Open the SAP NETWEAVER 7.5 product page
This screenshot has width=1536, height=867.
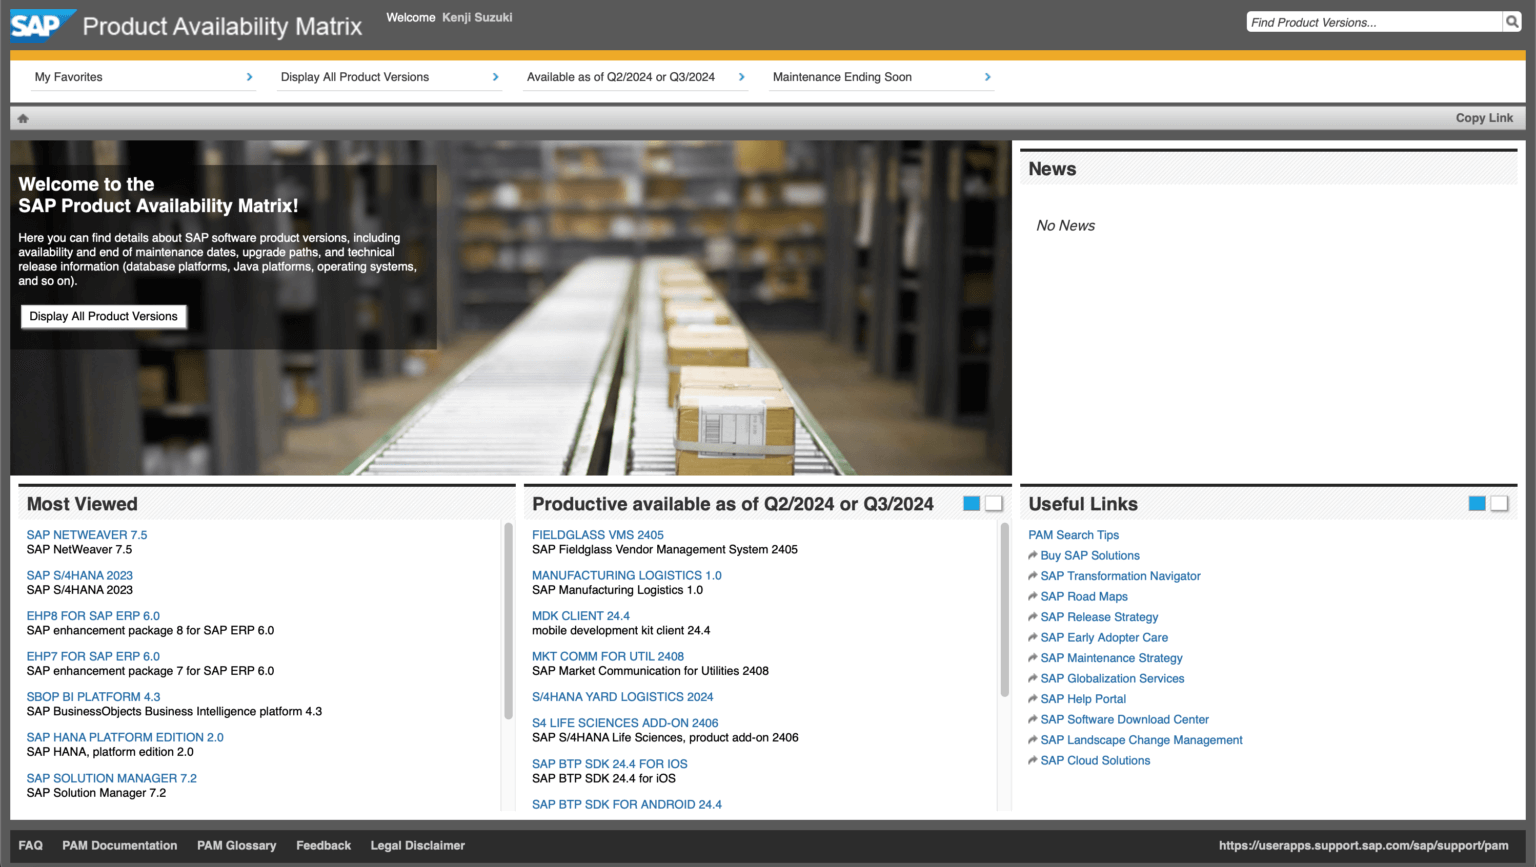[86, 534]
